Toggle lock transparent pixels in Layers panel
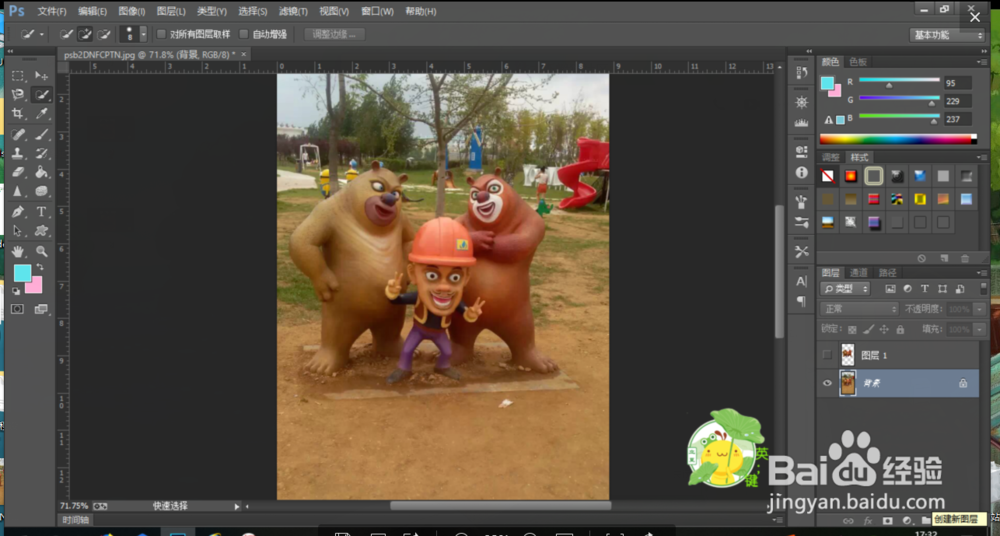The height and width of the screenshot is (536, 1000). (852, 330)
